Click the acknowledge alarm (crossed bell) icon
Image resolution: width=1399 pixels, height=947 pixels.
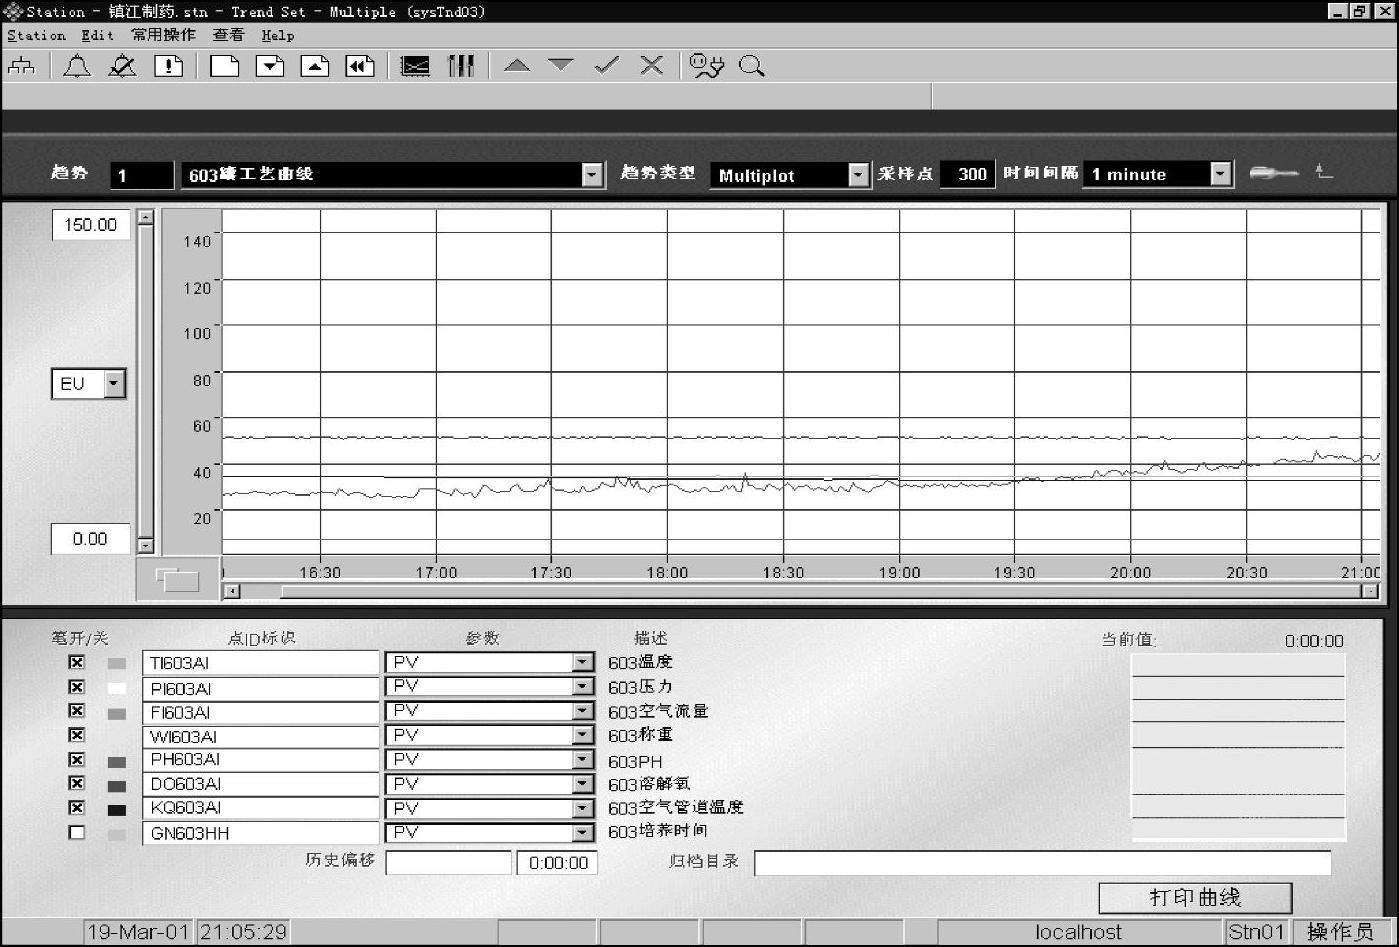pos(122,66)
